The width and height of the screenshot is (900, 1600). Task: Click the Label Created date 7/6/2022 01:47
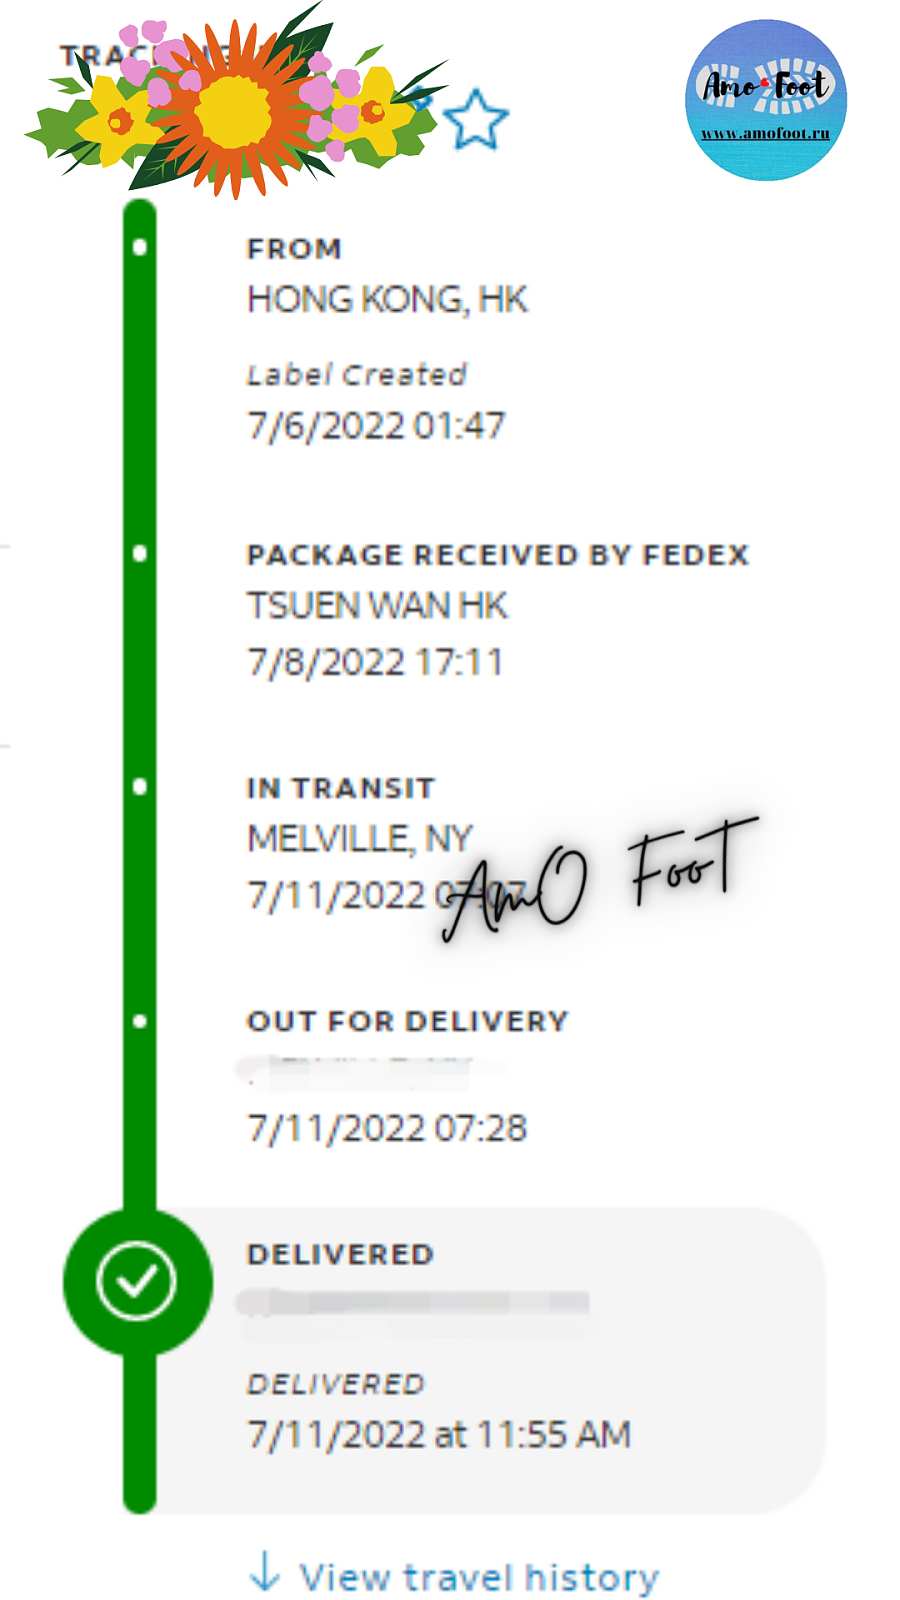[376, 426]
